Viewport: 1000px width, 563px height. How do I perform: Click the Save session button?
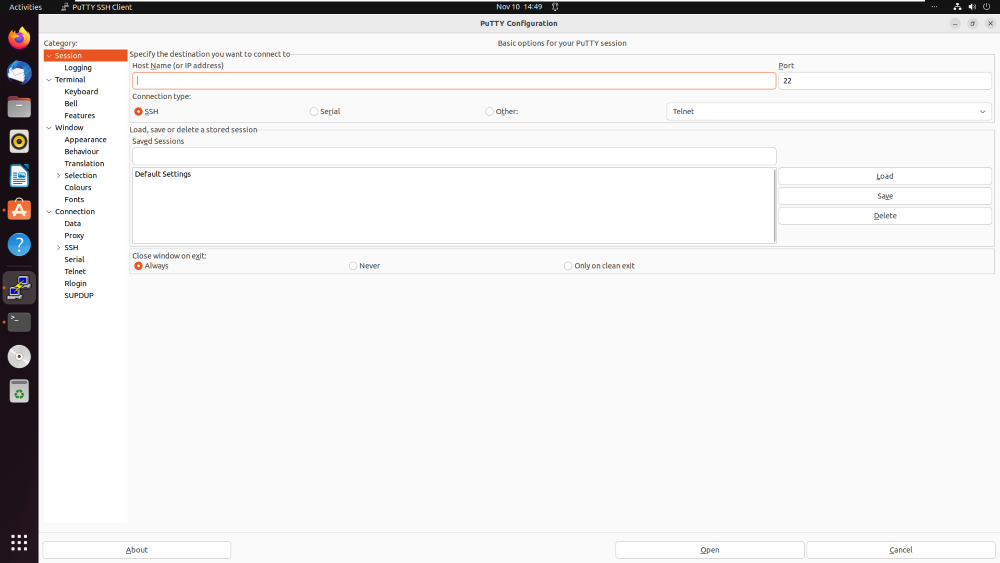tap(885, 196)
